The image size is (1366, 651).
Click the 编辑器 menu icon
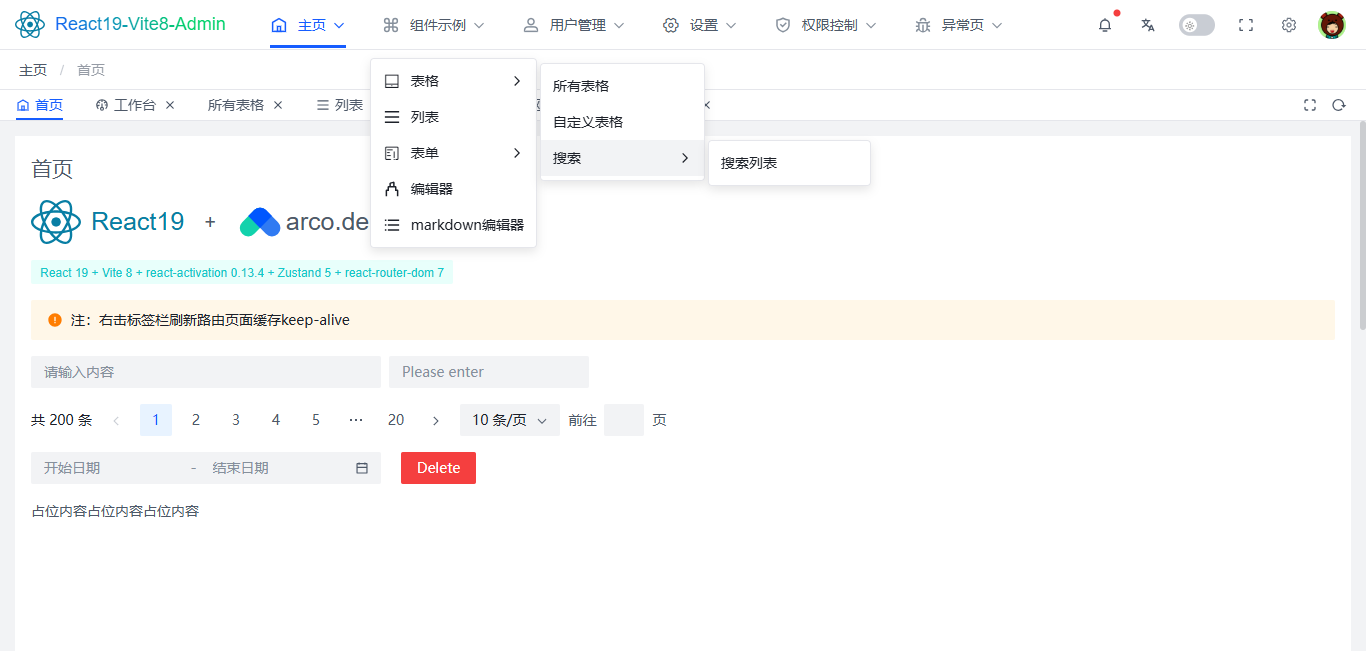pyautogui.click(x=392, y=189)
